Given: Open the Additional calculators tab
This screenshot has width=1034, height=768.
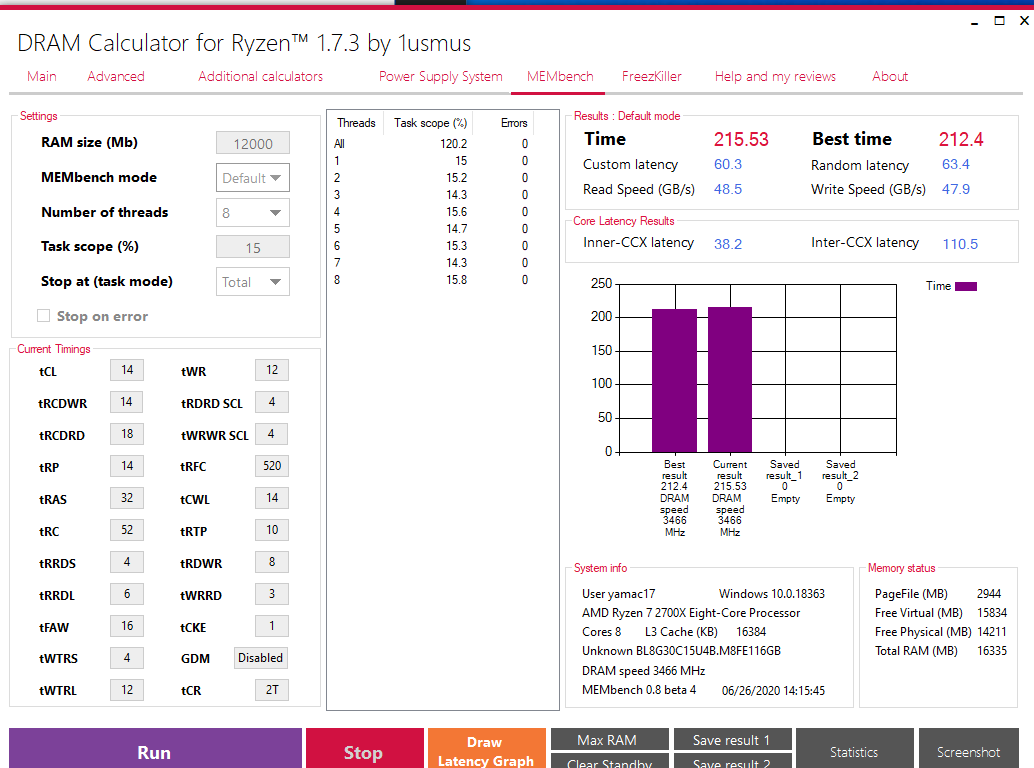Looking at the screenshot, I should point(261,76).
